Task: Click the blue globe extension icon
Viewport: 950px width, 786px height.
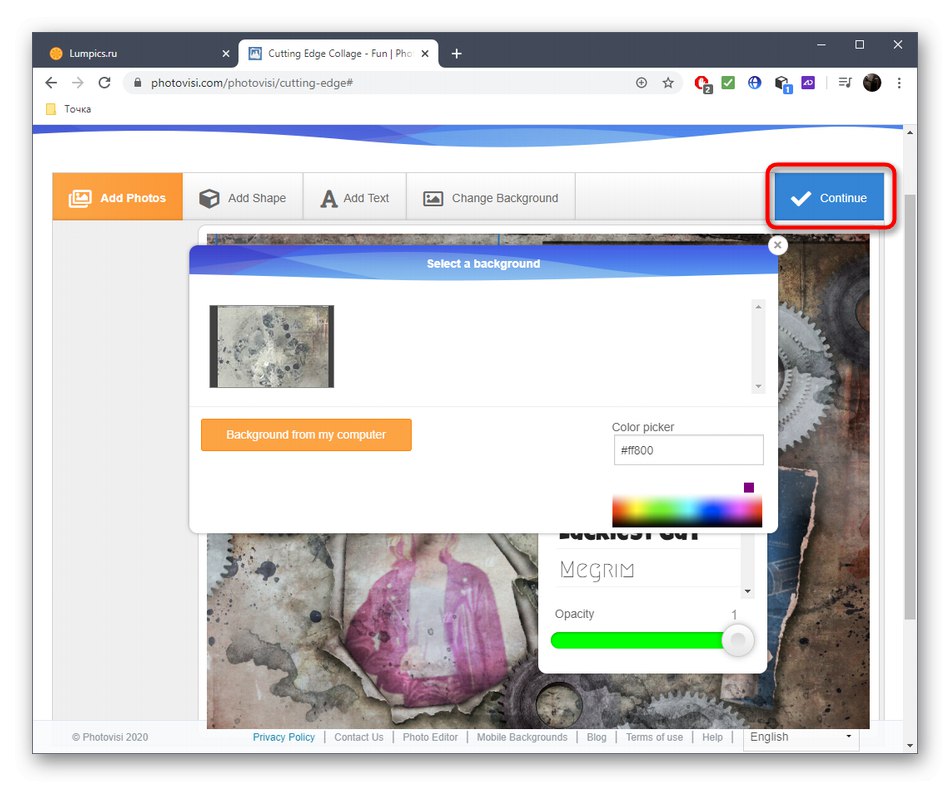Action: click(x=754, y=82)
